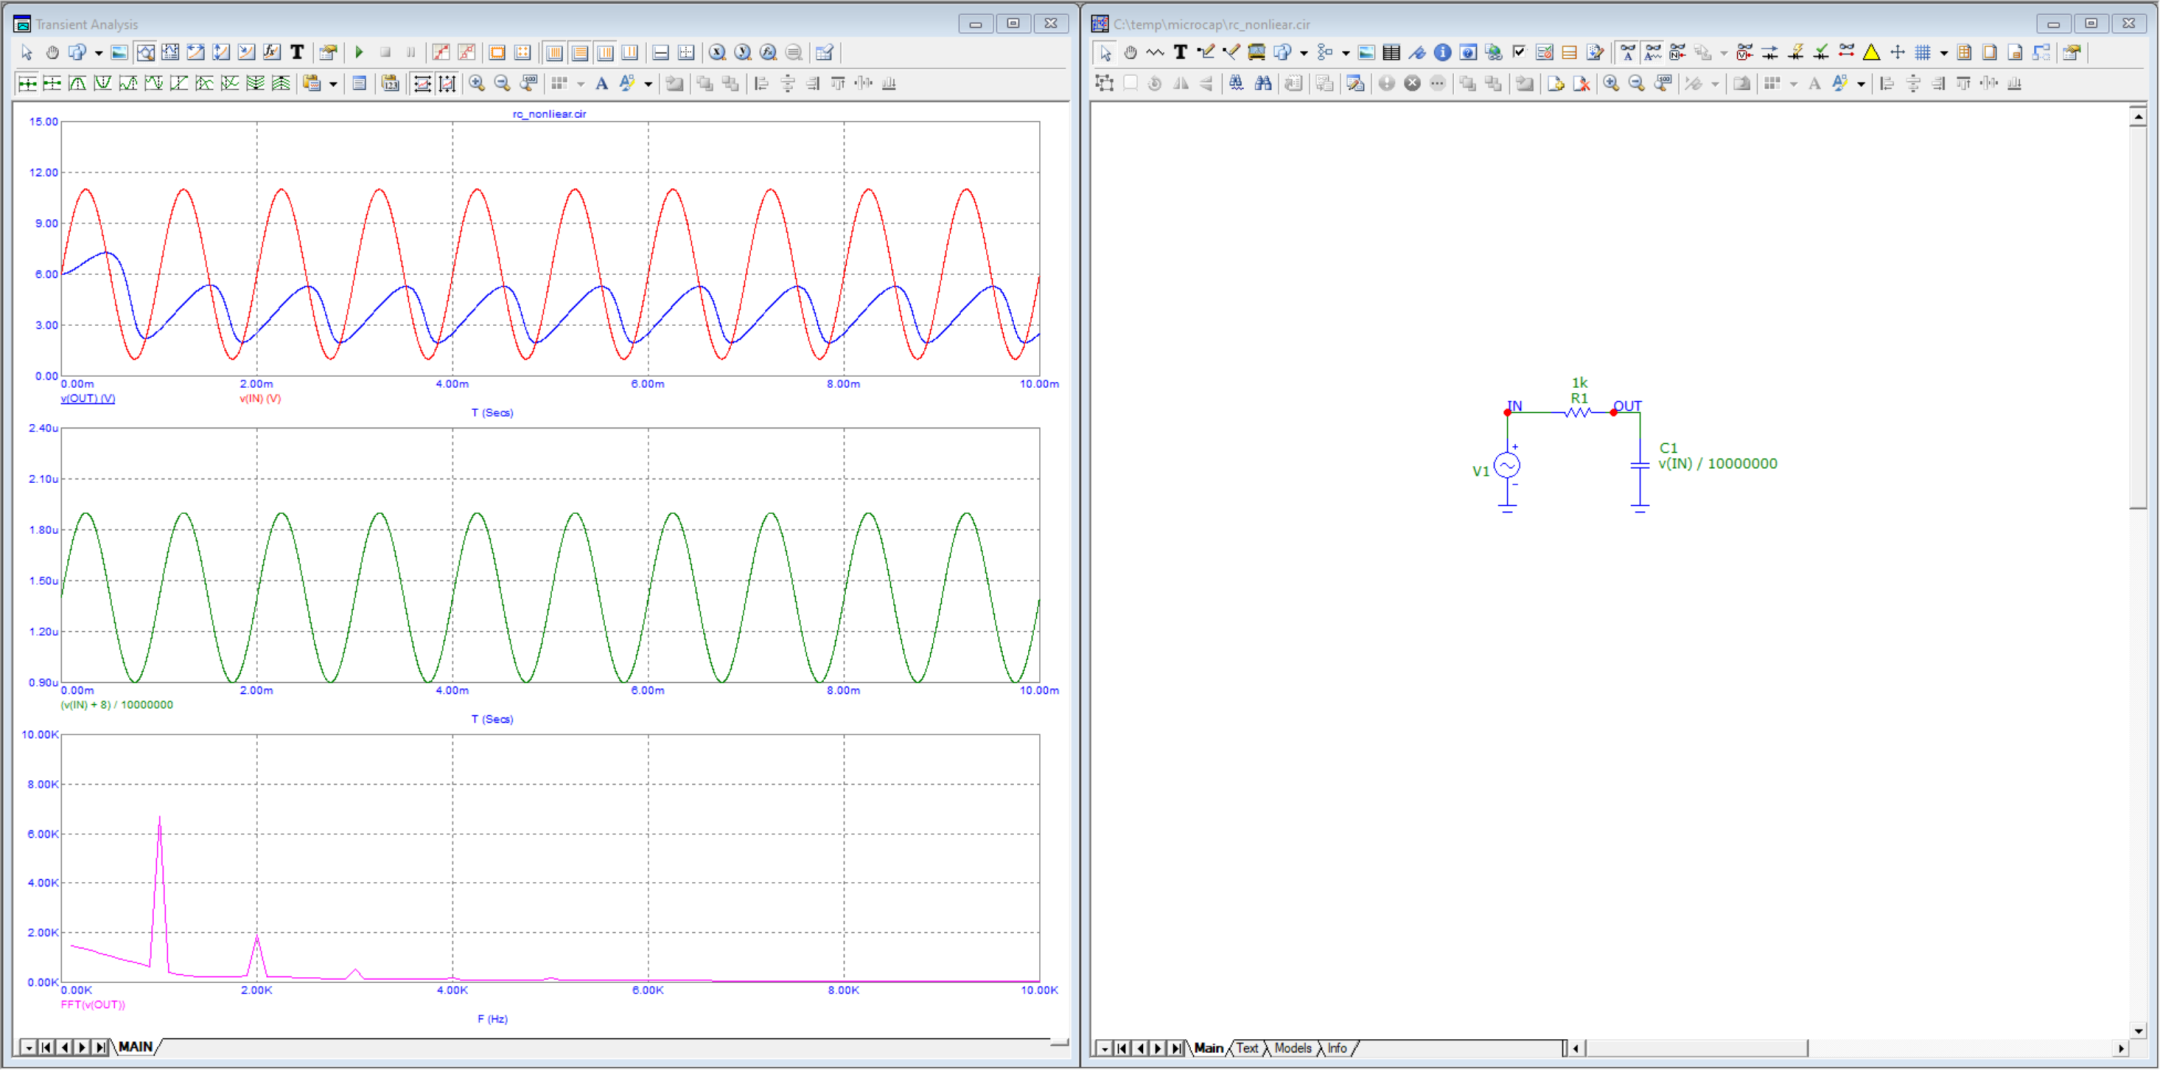Image resolution: width=2160 pixels, height=1070 pixels.
Task: Open font style dropdown arrow in schematic toolbar
Action: (1861, 85)
